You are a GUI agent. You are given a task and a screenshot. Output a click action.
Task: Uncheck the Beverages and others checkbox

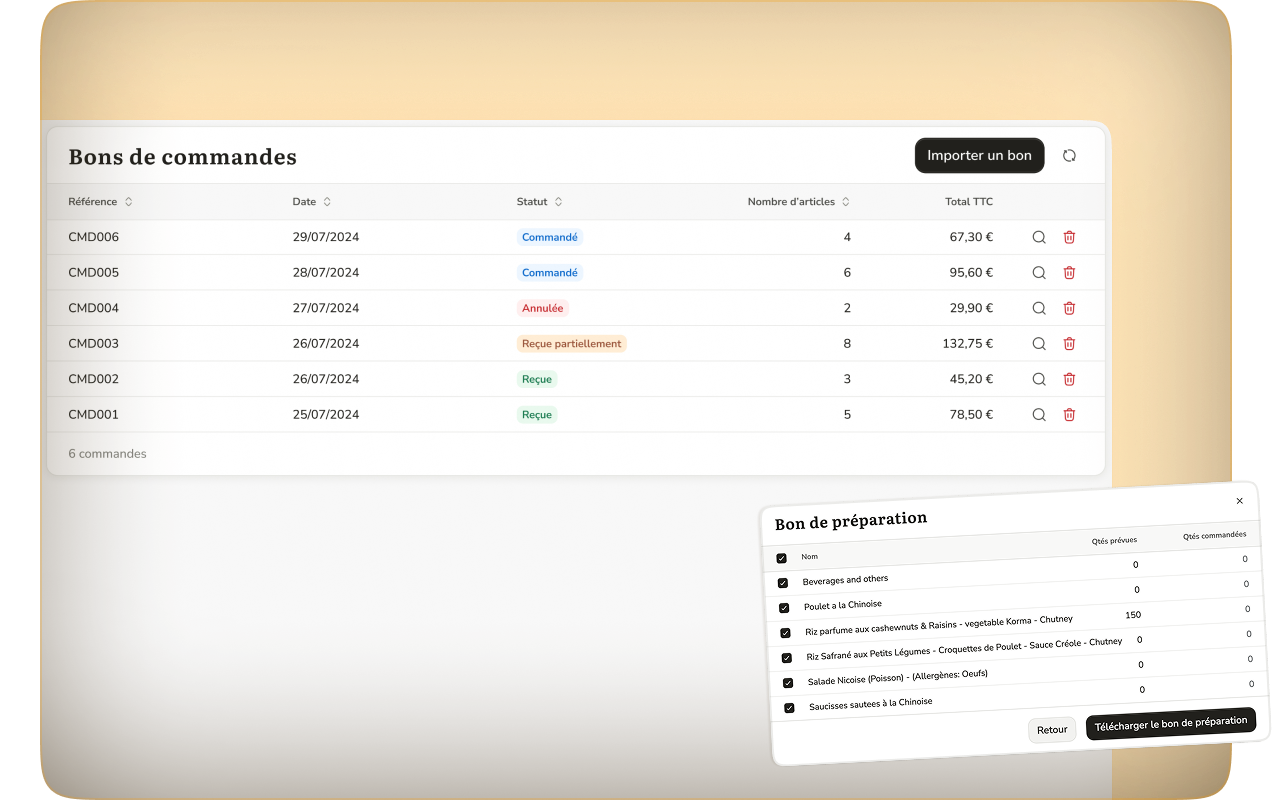(783, 582)
